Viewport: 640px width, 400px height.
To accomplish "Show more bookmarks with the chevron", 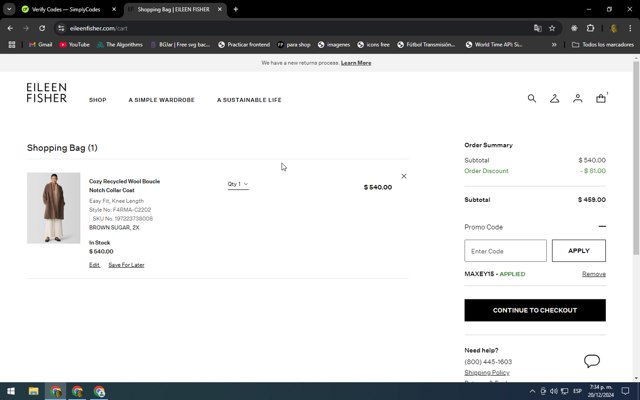I will (554, 44).
